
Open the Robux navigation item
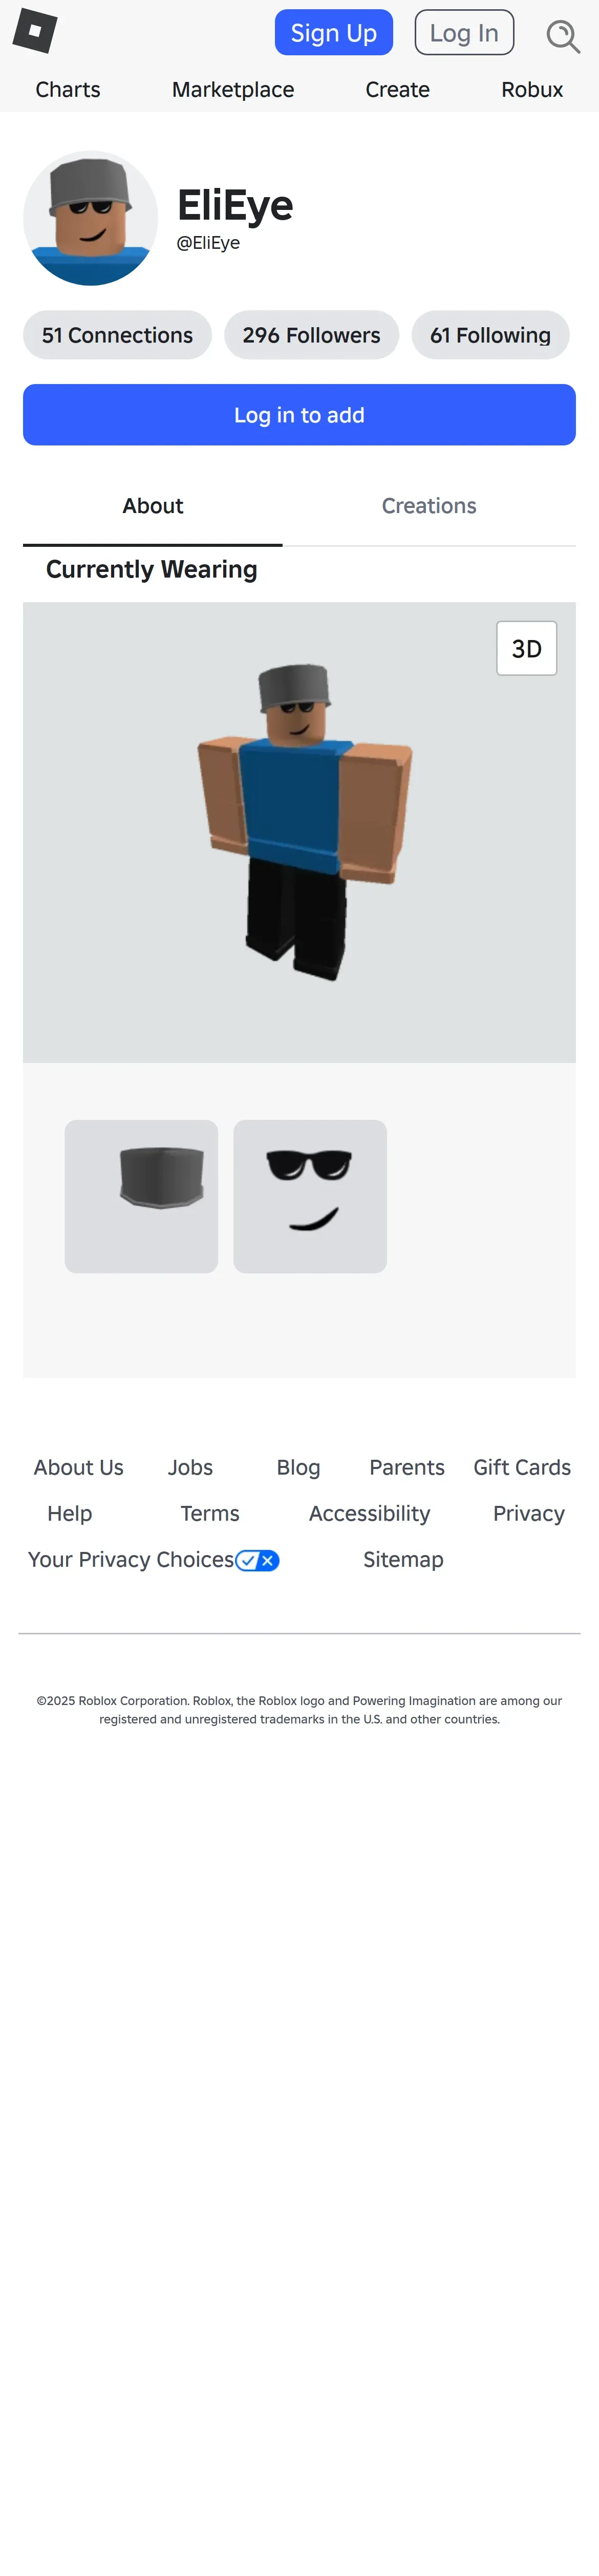click(532, 90)
